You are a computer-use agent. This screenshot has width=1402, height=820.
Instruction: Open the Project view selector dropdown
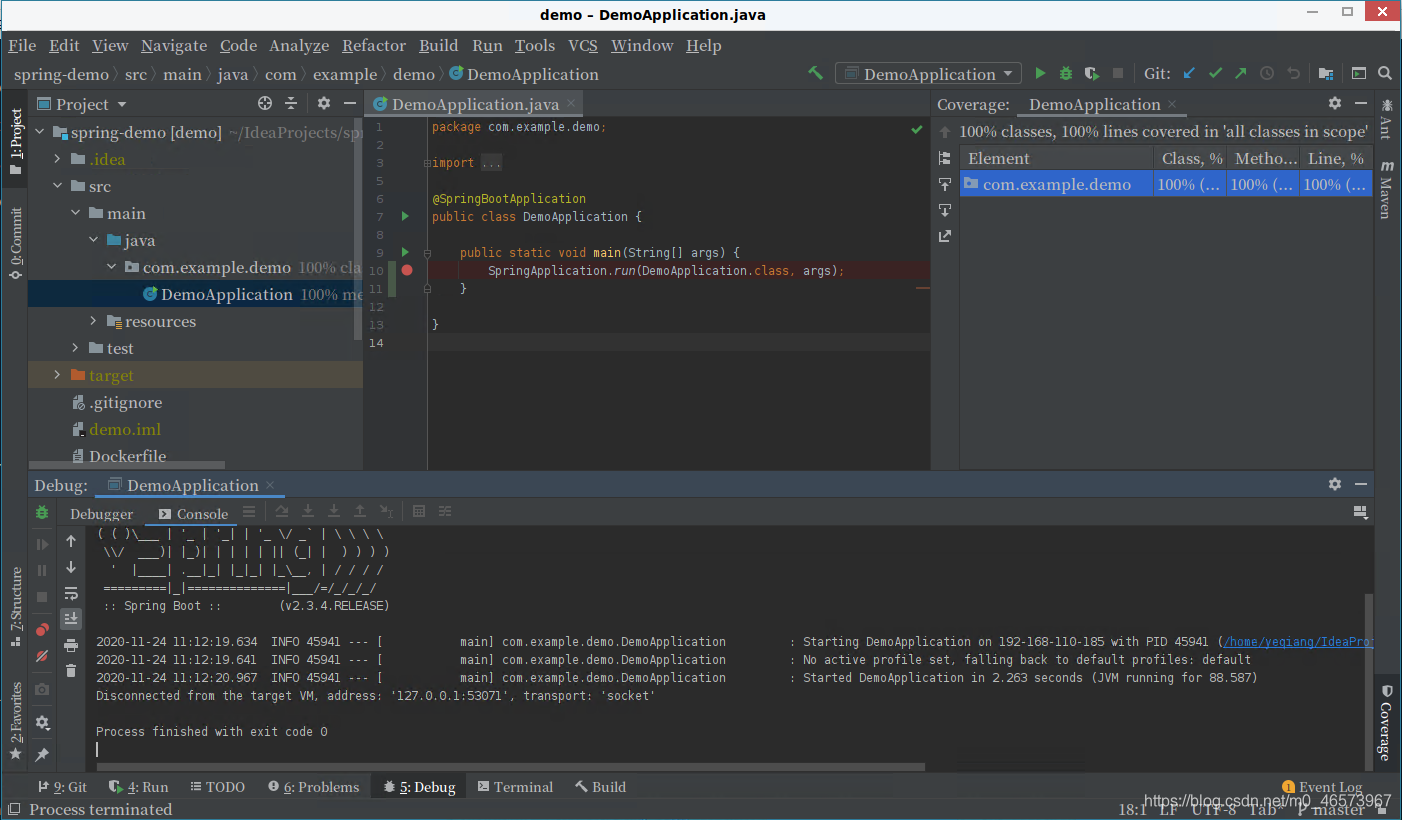tap(82, 104)
